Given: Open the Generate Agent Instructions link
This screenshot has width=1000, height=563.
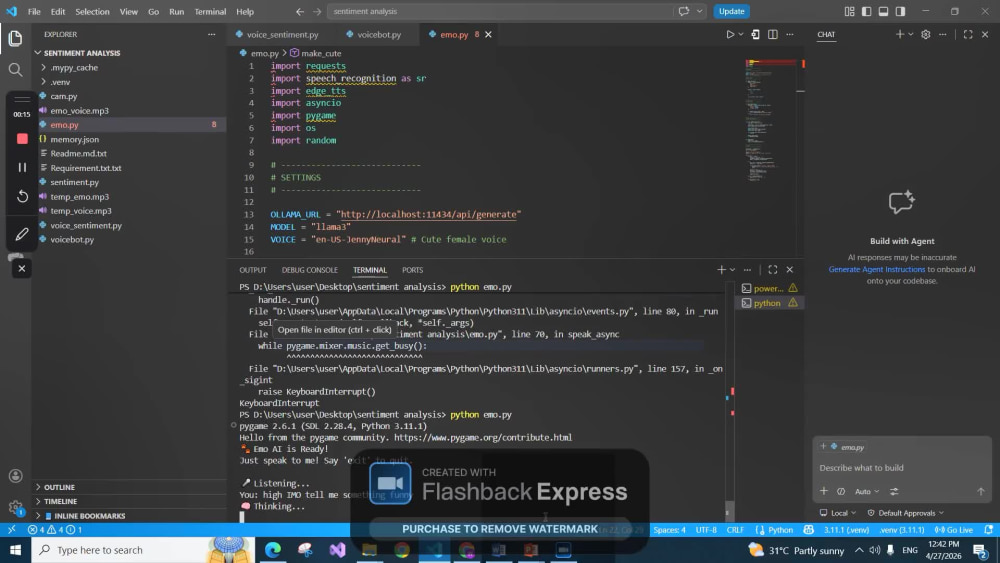Looking at the screenshot, I should coord(876,269).
